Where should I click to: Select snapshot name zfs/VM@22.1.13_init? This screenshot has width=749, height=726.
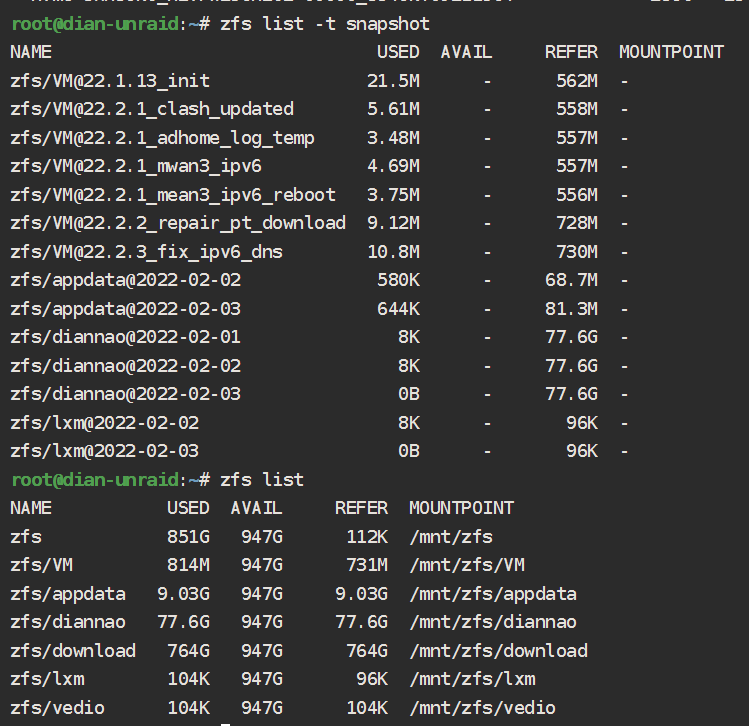pos(110,81)
